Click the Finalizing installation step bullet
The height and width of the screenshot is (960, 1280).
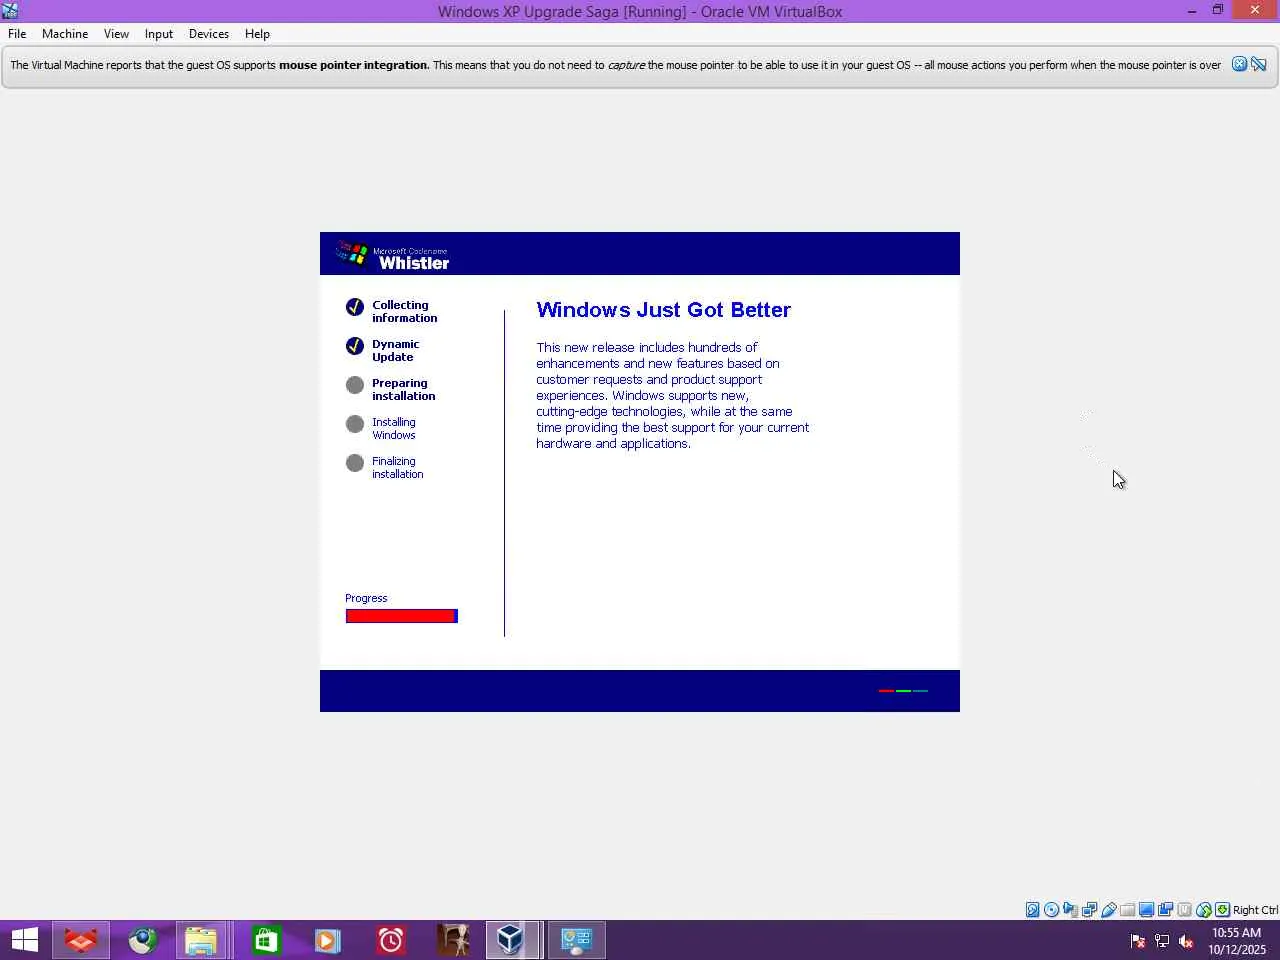tap(355, 463)
